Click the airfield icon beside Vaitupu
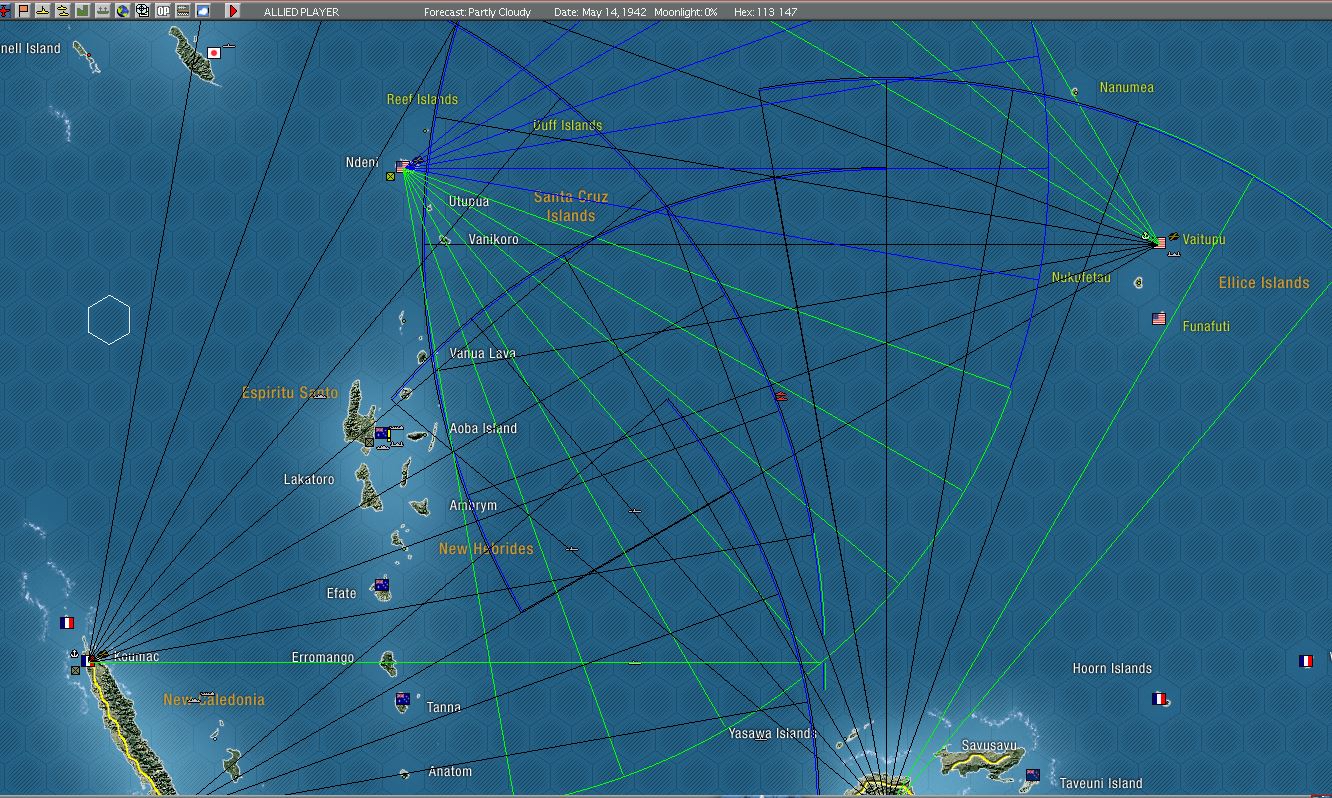The height and width of the screenshot is (798, 1332). pyautogui.click(x=1173, y=237)
